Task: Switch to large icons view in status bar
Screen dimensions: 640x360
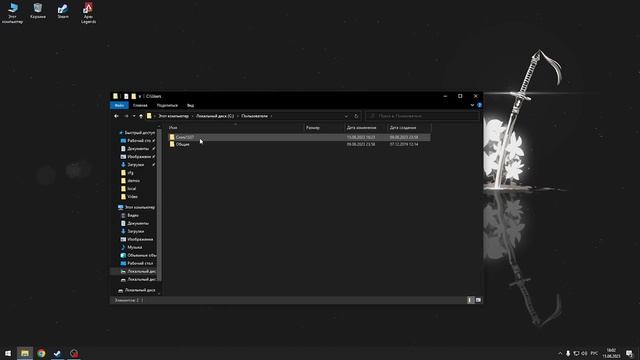Action: point(478,300)
